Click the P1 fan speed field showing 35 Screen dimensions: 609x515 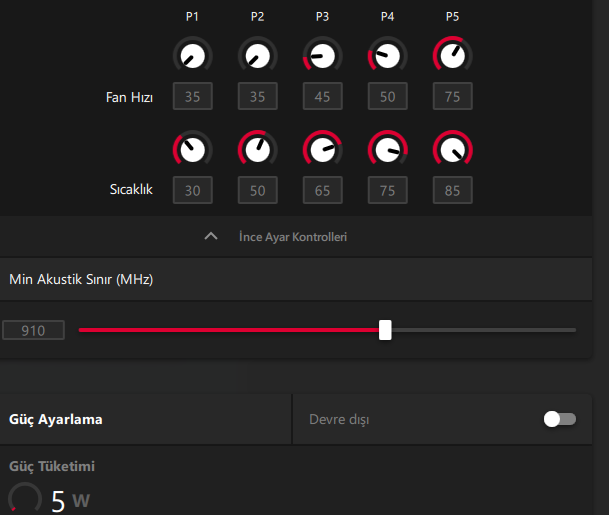193,97
